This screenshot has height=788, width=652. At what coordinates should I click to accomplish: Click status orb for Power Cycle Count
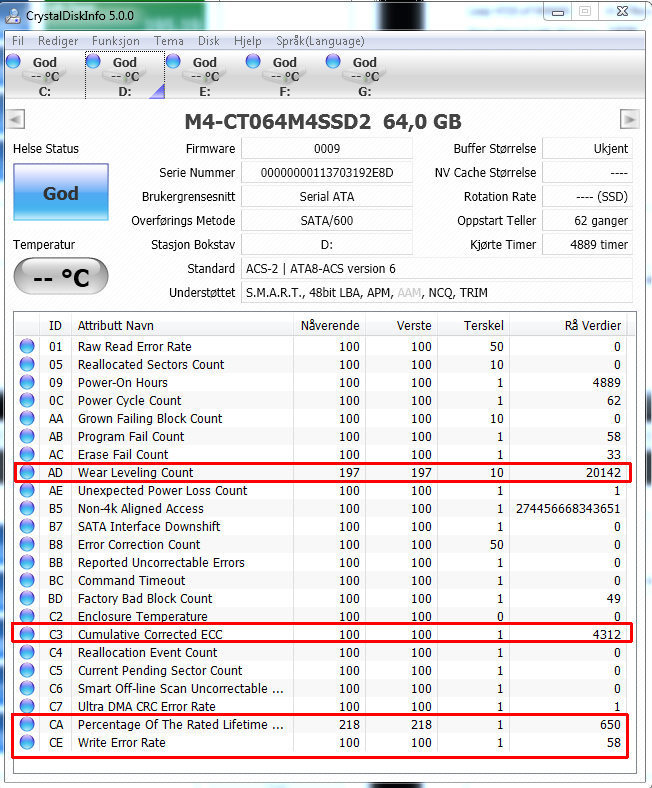click(27, 400)
